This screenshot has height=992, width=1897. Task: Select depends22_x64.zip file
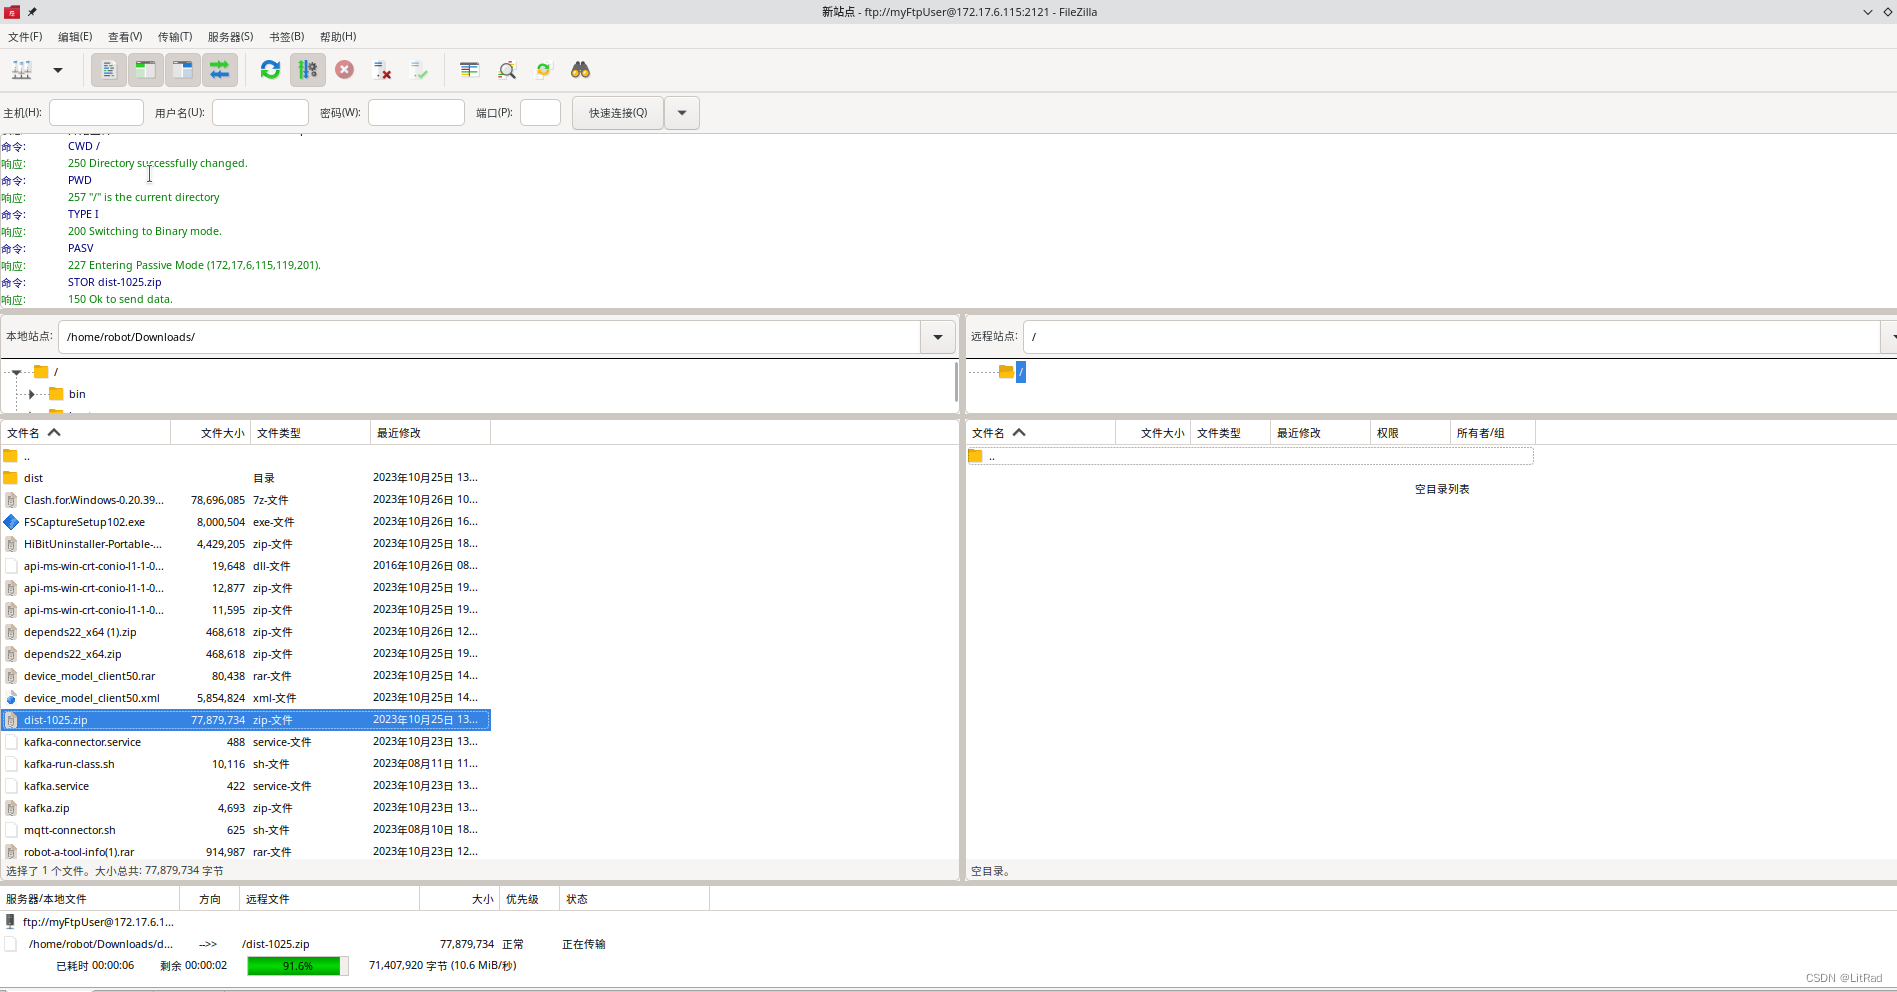point(246,654)
